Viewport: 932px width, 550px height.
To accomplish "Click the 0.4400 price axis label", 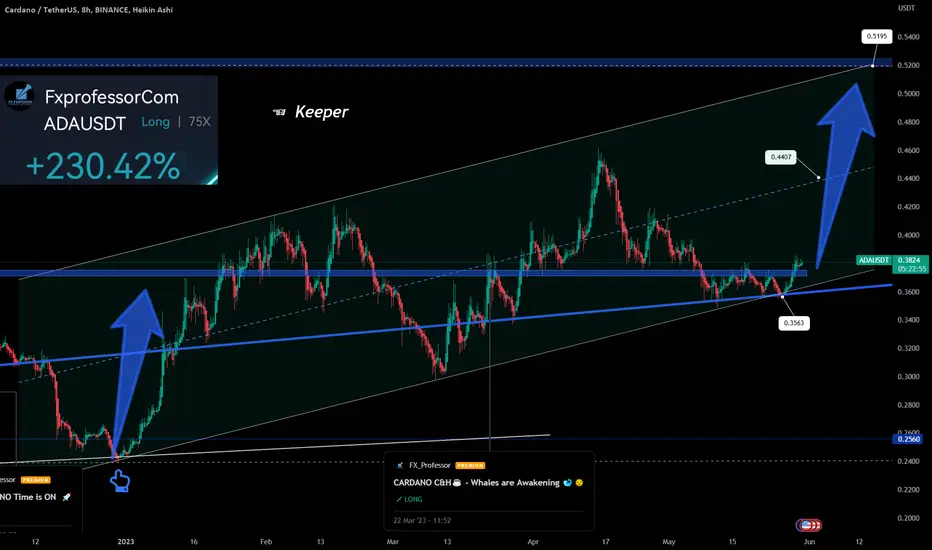I will (x=908, y=178).
